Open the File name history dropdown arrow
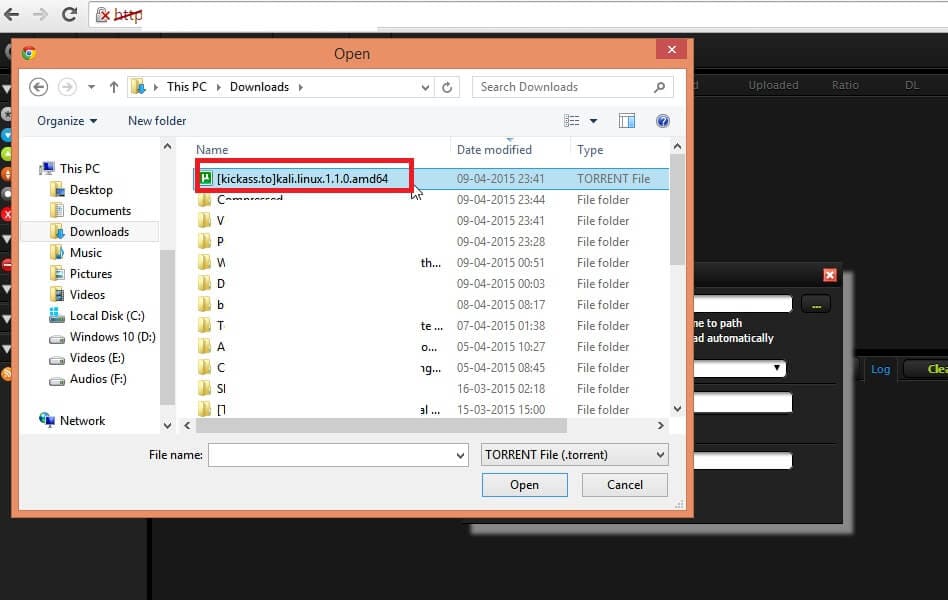Image resolution: width=948 pixels, height=600 pixels. pos(460,455)
